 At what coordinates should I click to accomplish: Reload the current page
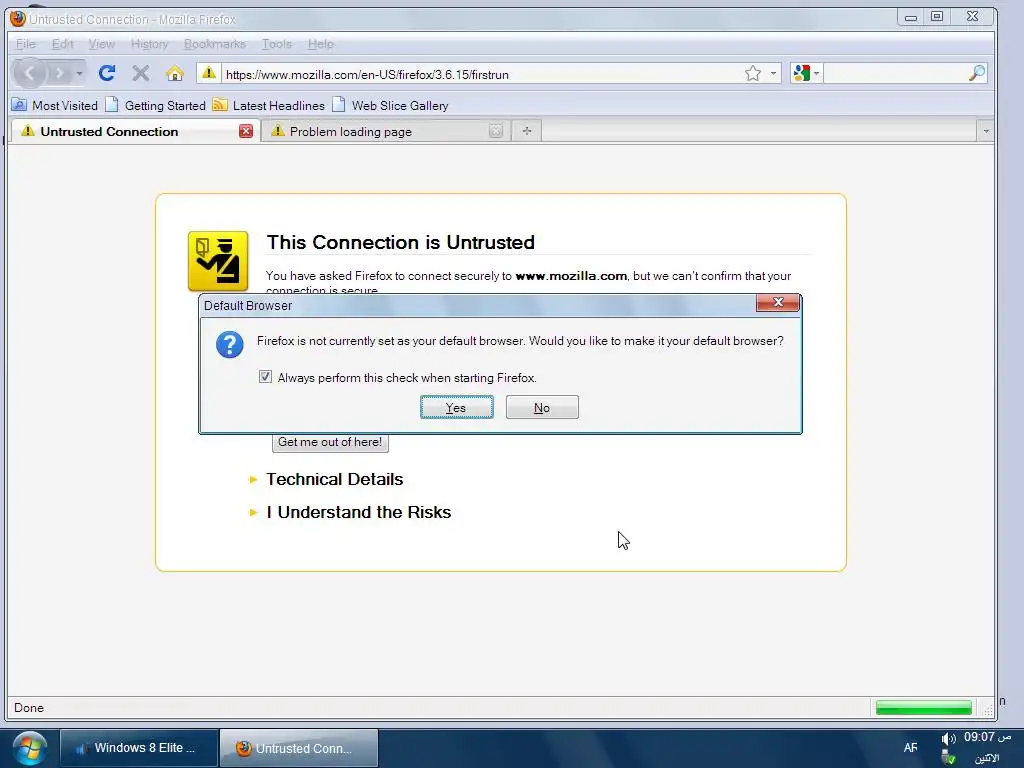click(107, 73)
